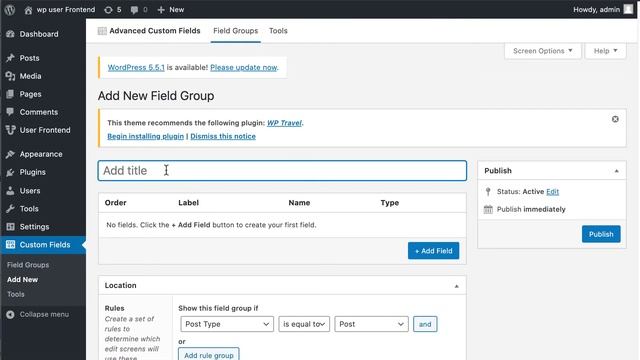This screenshot has height=360, width=640.
Task: Open the Post Type rule dropdown
Action: coord(227,324)
